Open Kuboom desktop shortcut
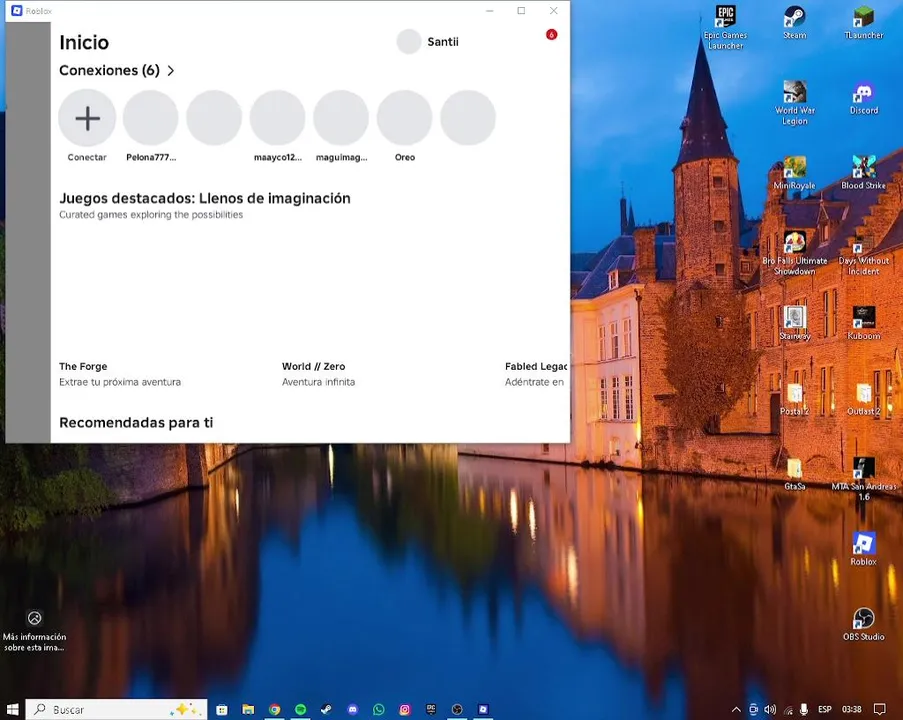The height and width of the screenshot is (720, 903). (863, 323)
